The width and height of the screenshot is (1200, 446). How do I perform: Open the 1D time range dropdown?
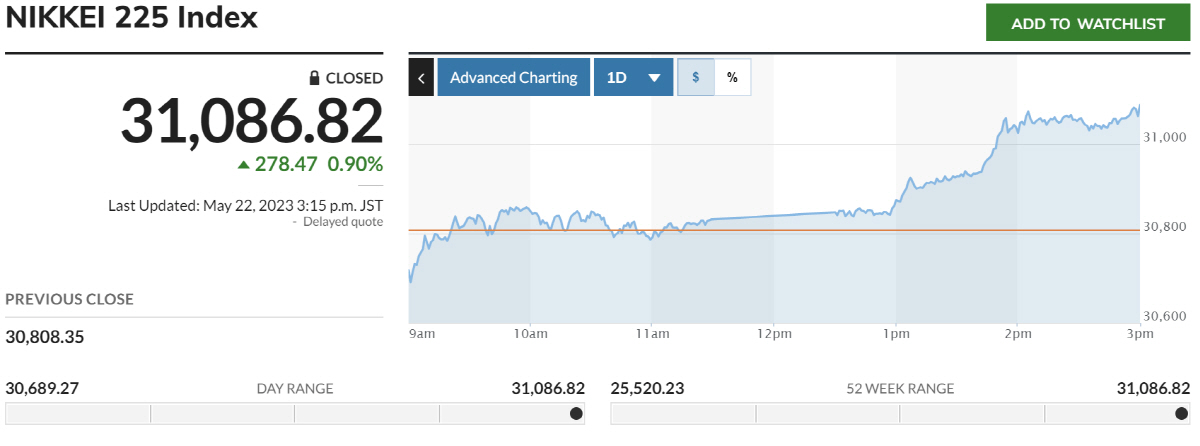[x=633, y=77]
